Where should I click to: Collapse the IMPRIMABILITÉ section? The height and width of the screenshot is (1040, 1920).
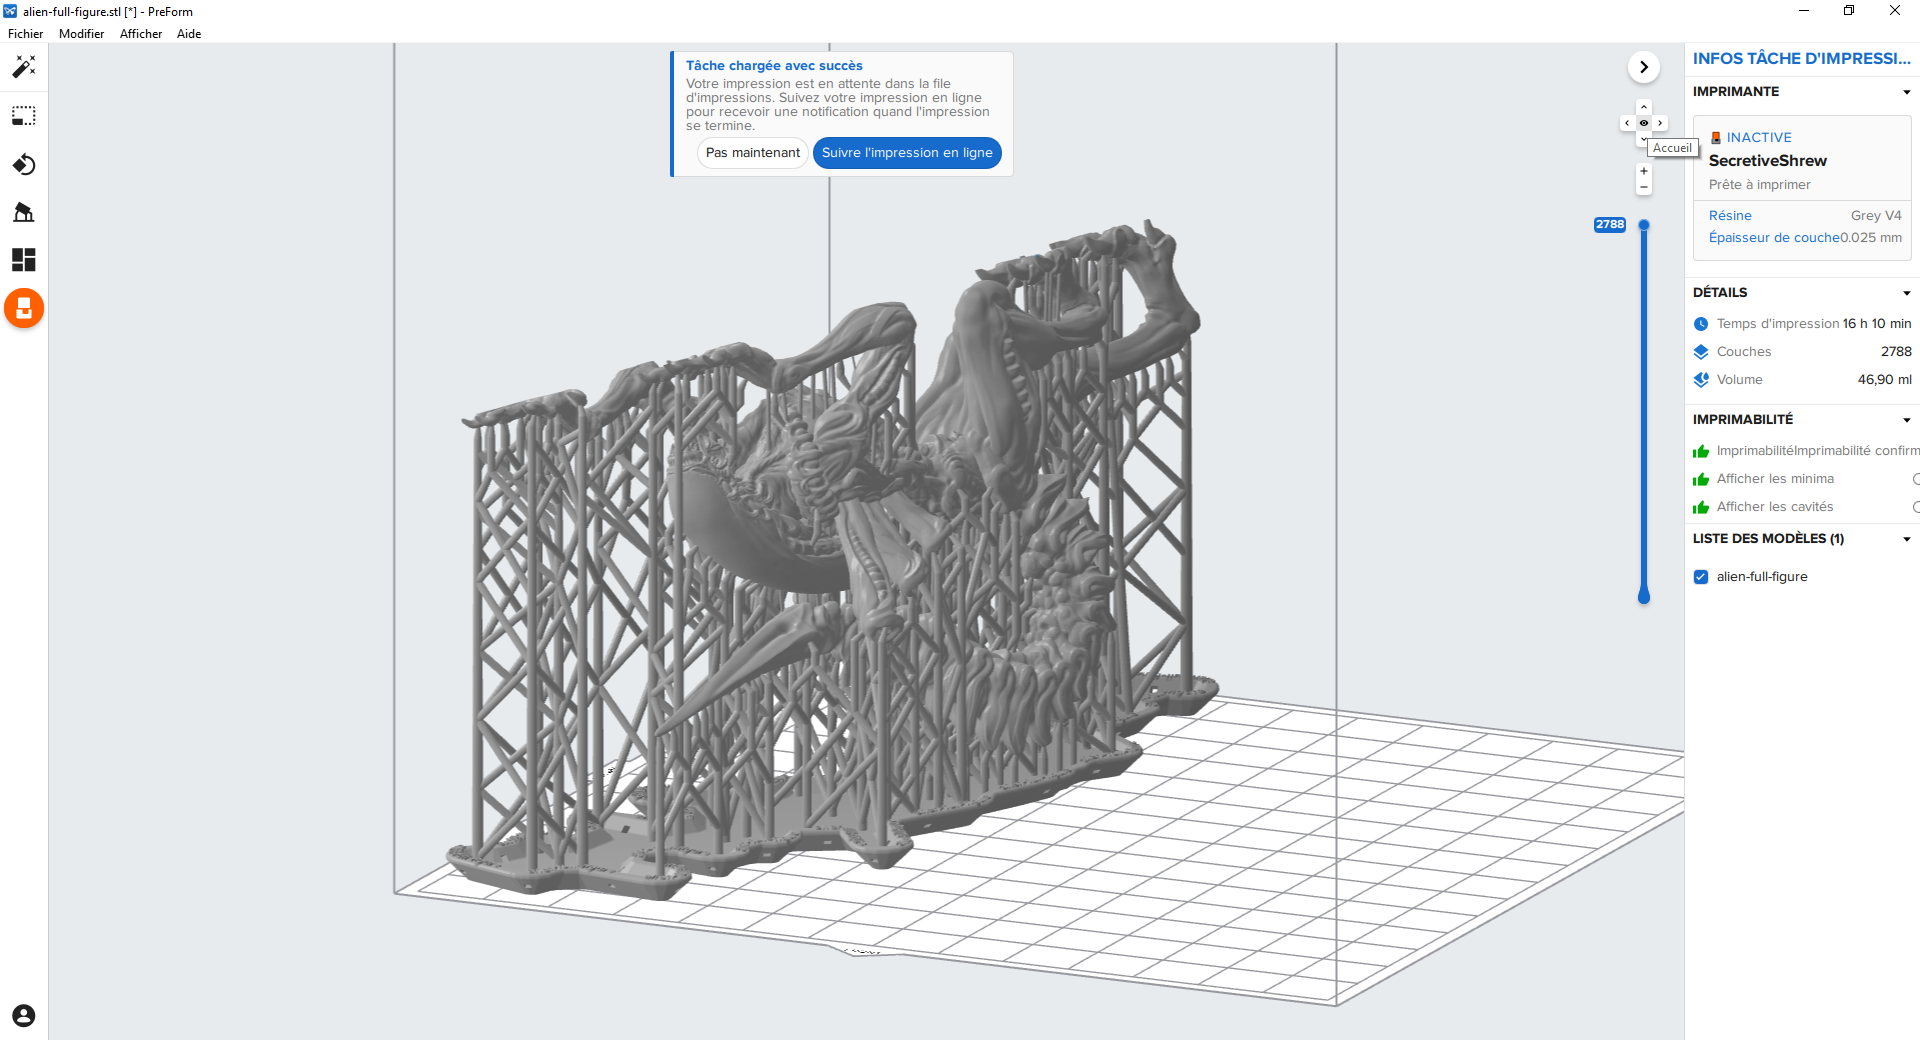1906,420
